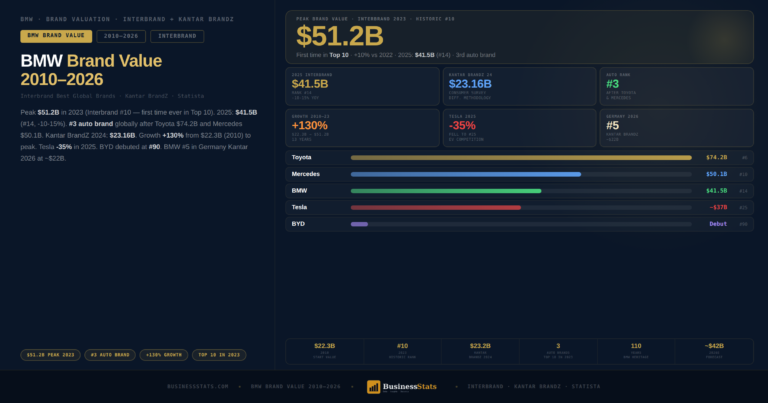Click footer text INTERBRAND · KANTAR BRANDZ · STATISTA
Screen dimensions: 768x403
point(534,387)
